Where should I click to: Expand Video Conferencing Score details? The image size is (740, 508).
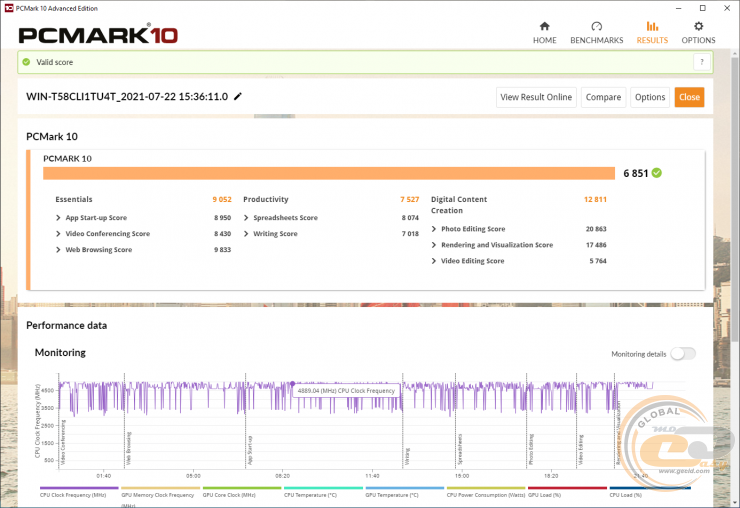coord(58,234)
